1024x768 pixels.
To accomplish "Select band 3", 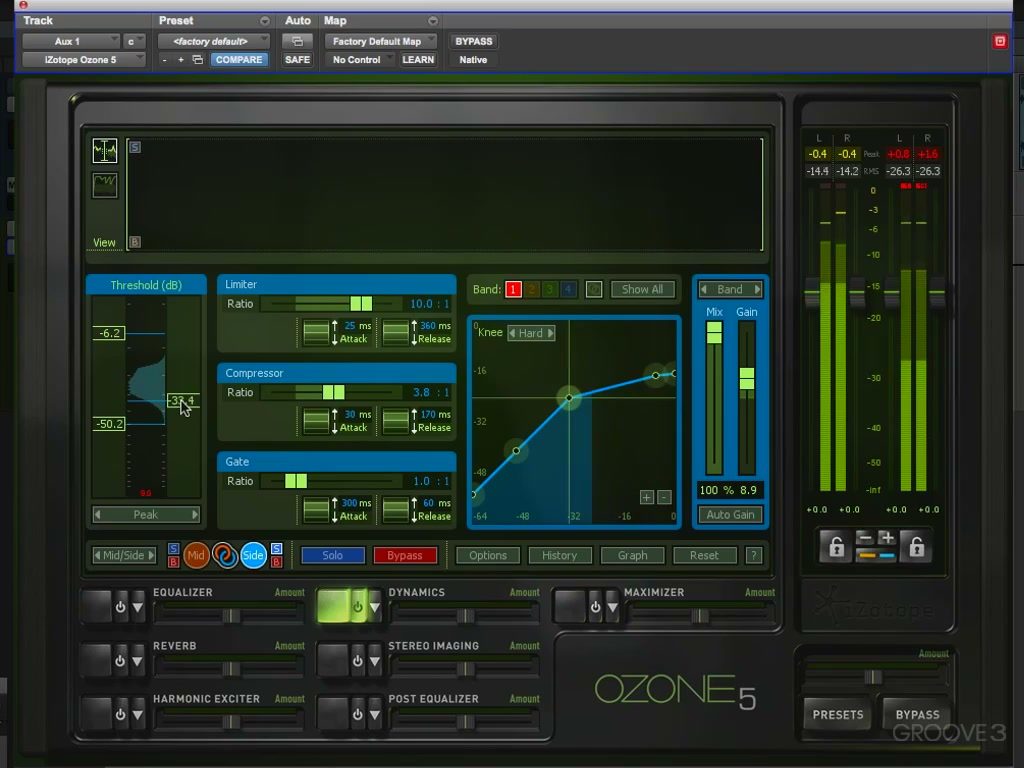I will pyautogui.click(x=550, y=289).
